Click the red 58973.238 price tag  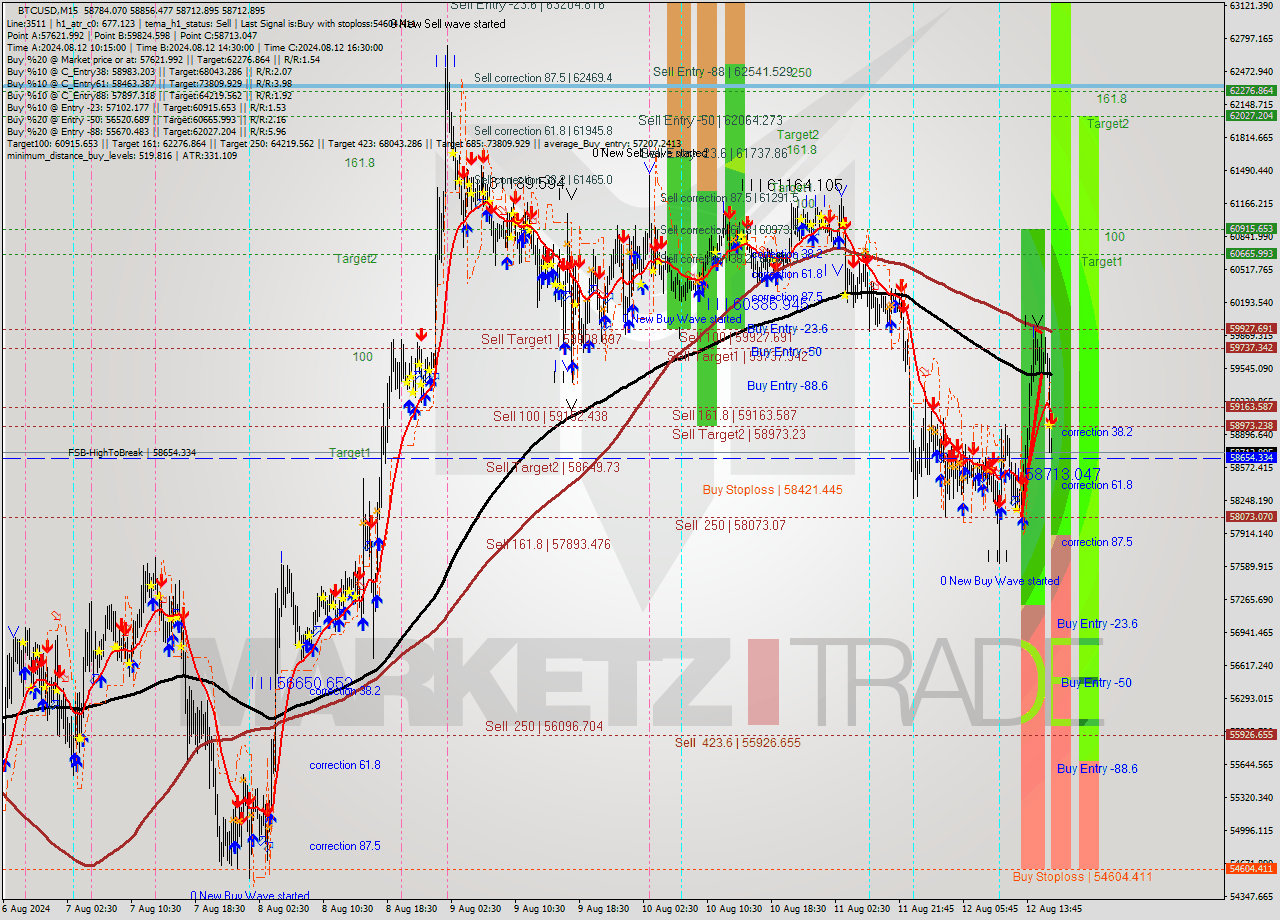pyautogui.click(x=1250, y=426)
